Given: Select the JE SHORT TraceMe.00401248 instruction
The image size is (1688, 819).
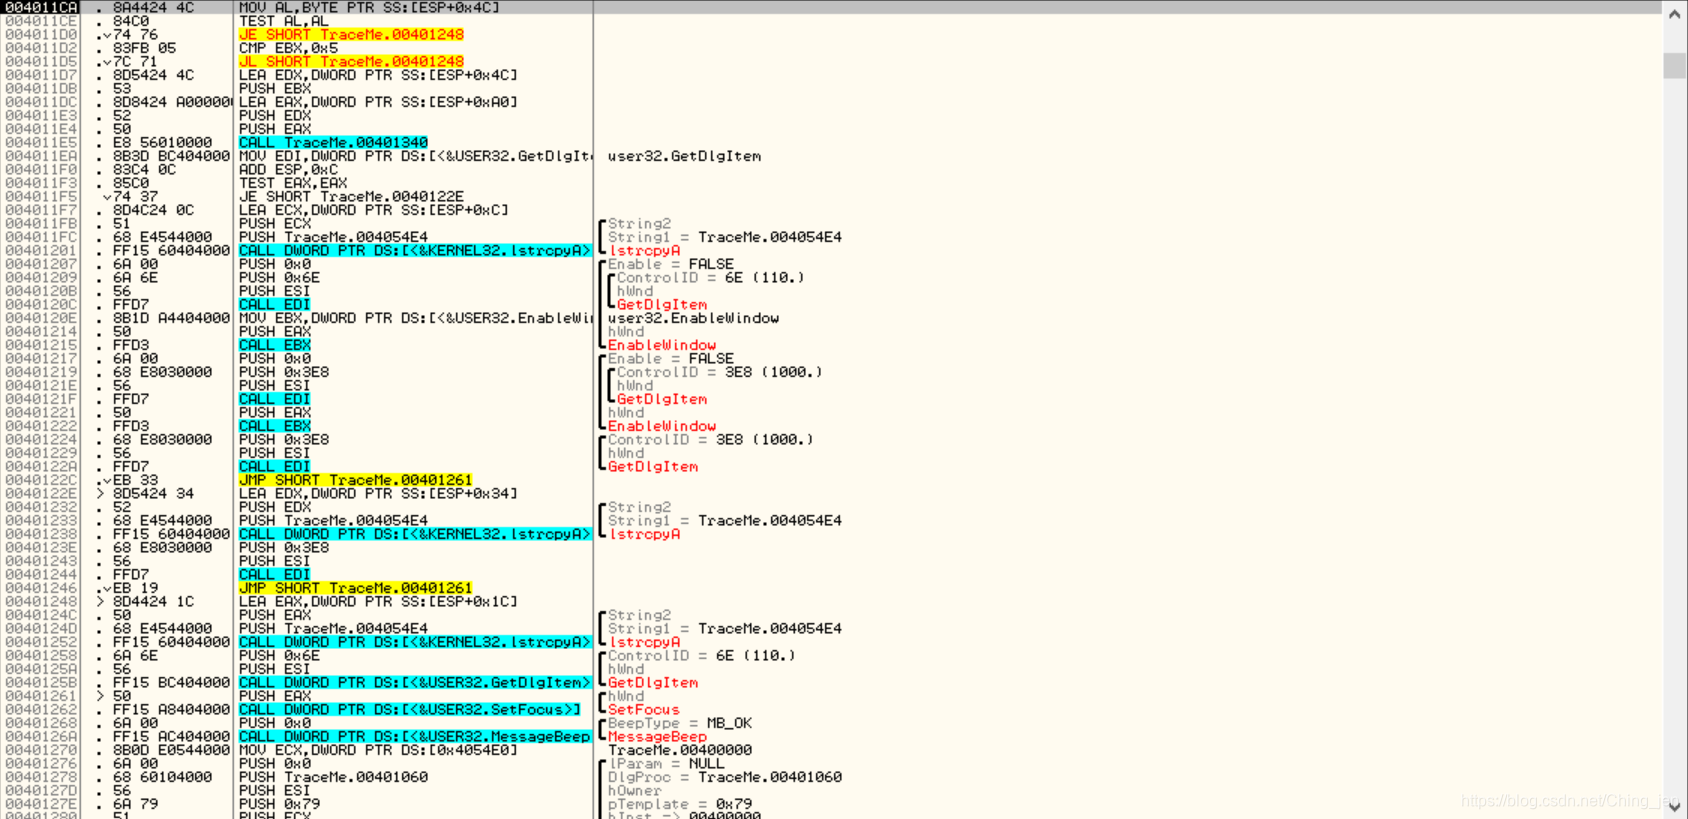Looking at the screenshot, I should (351, 34).
